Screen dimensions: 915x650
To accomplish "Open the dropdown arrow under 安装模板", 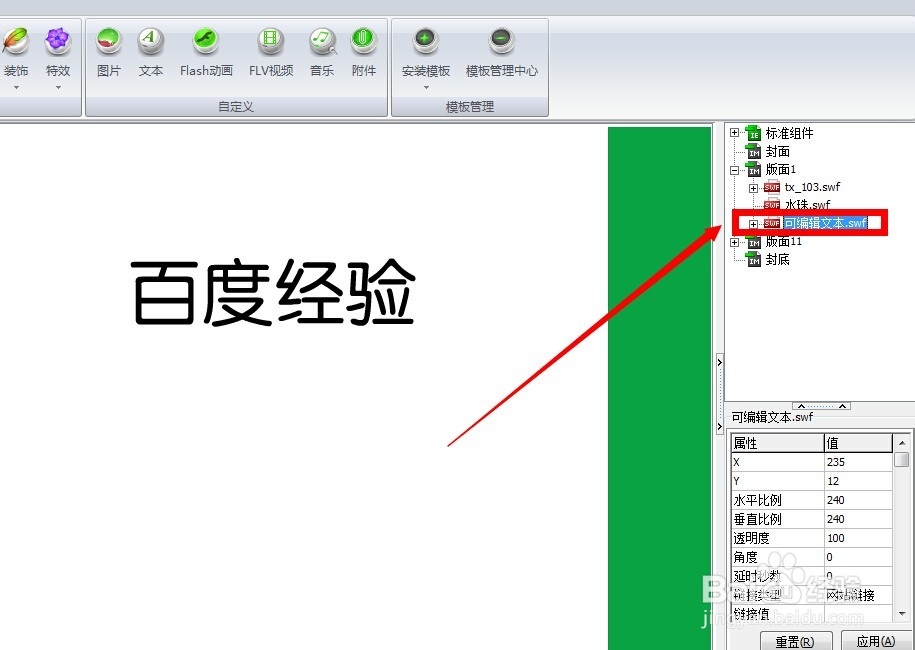I will coord(426,88).
